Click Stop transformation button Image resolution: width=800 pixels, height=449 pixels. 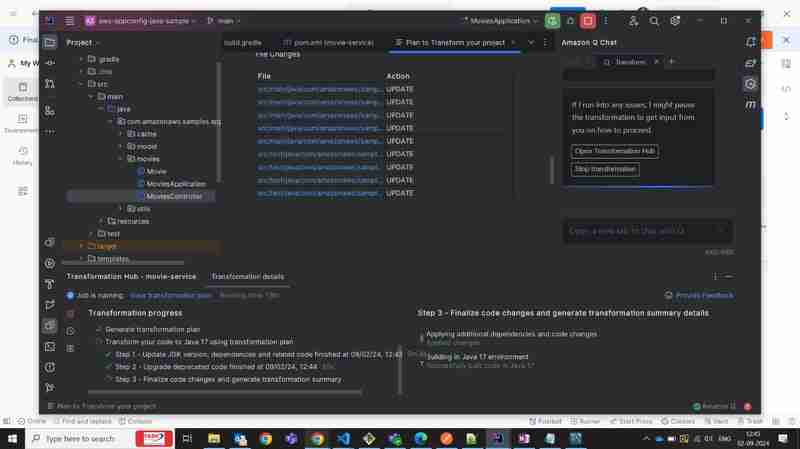click(605, 169)
